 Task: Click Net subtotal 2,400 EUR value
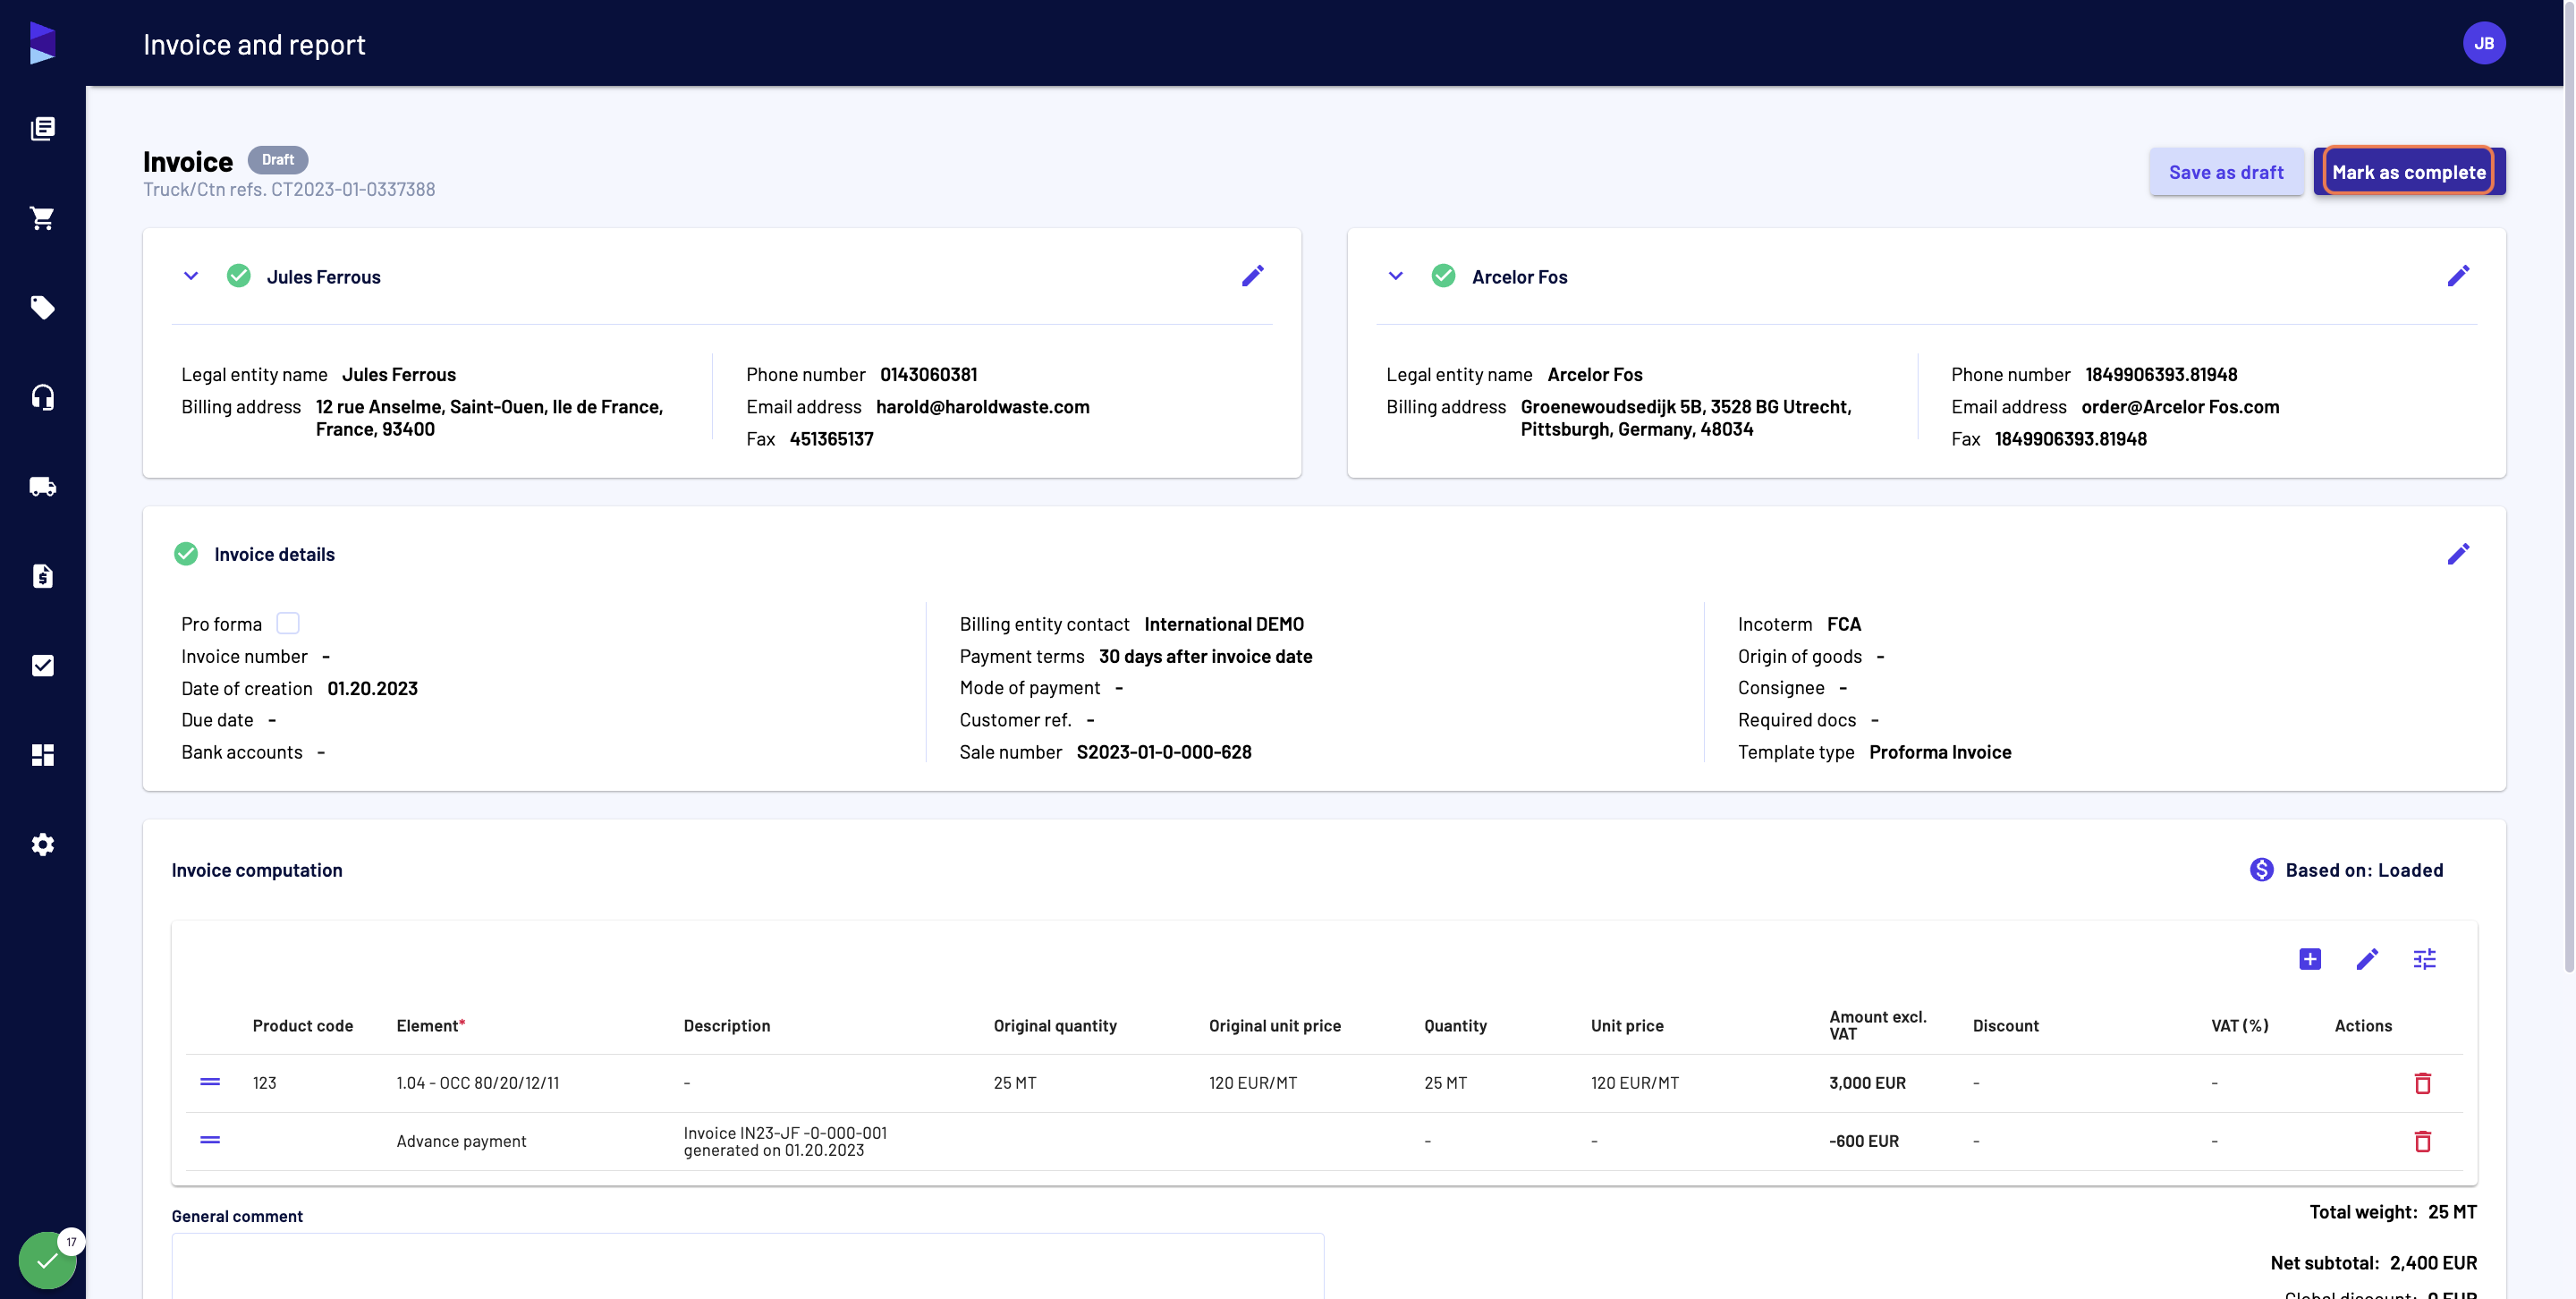pos(2433,1263)
